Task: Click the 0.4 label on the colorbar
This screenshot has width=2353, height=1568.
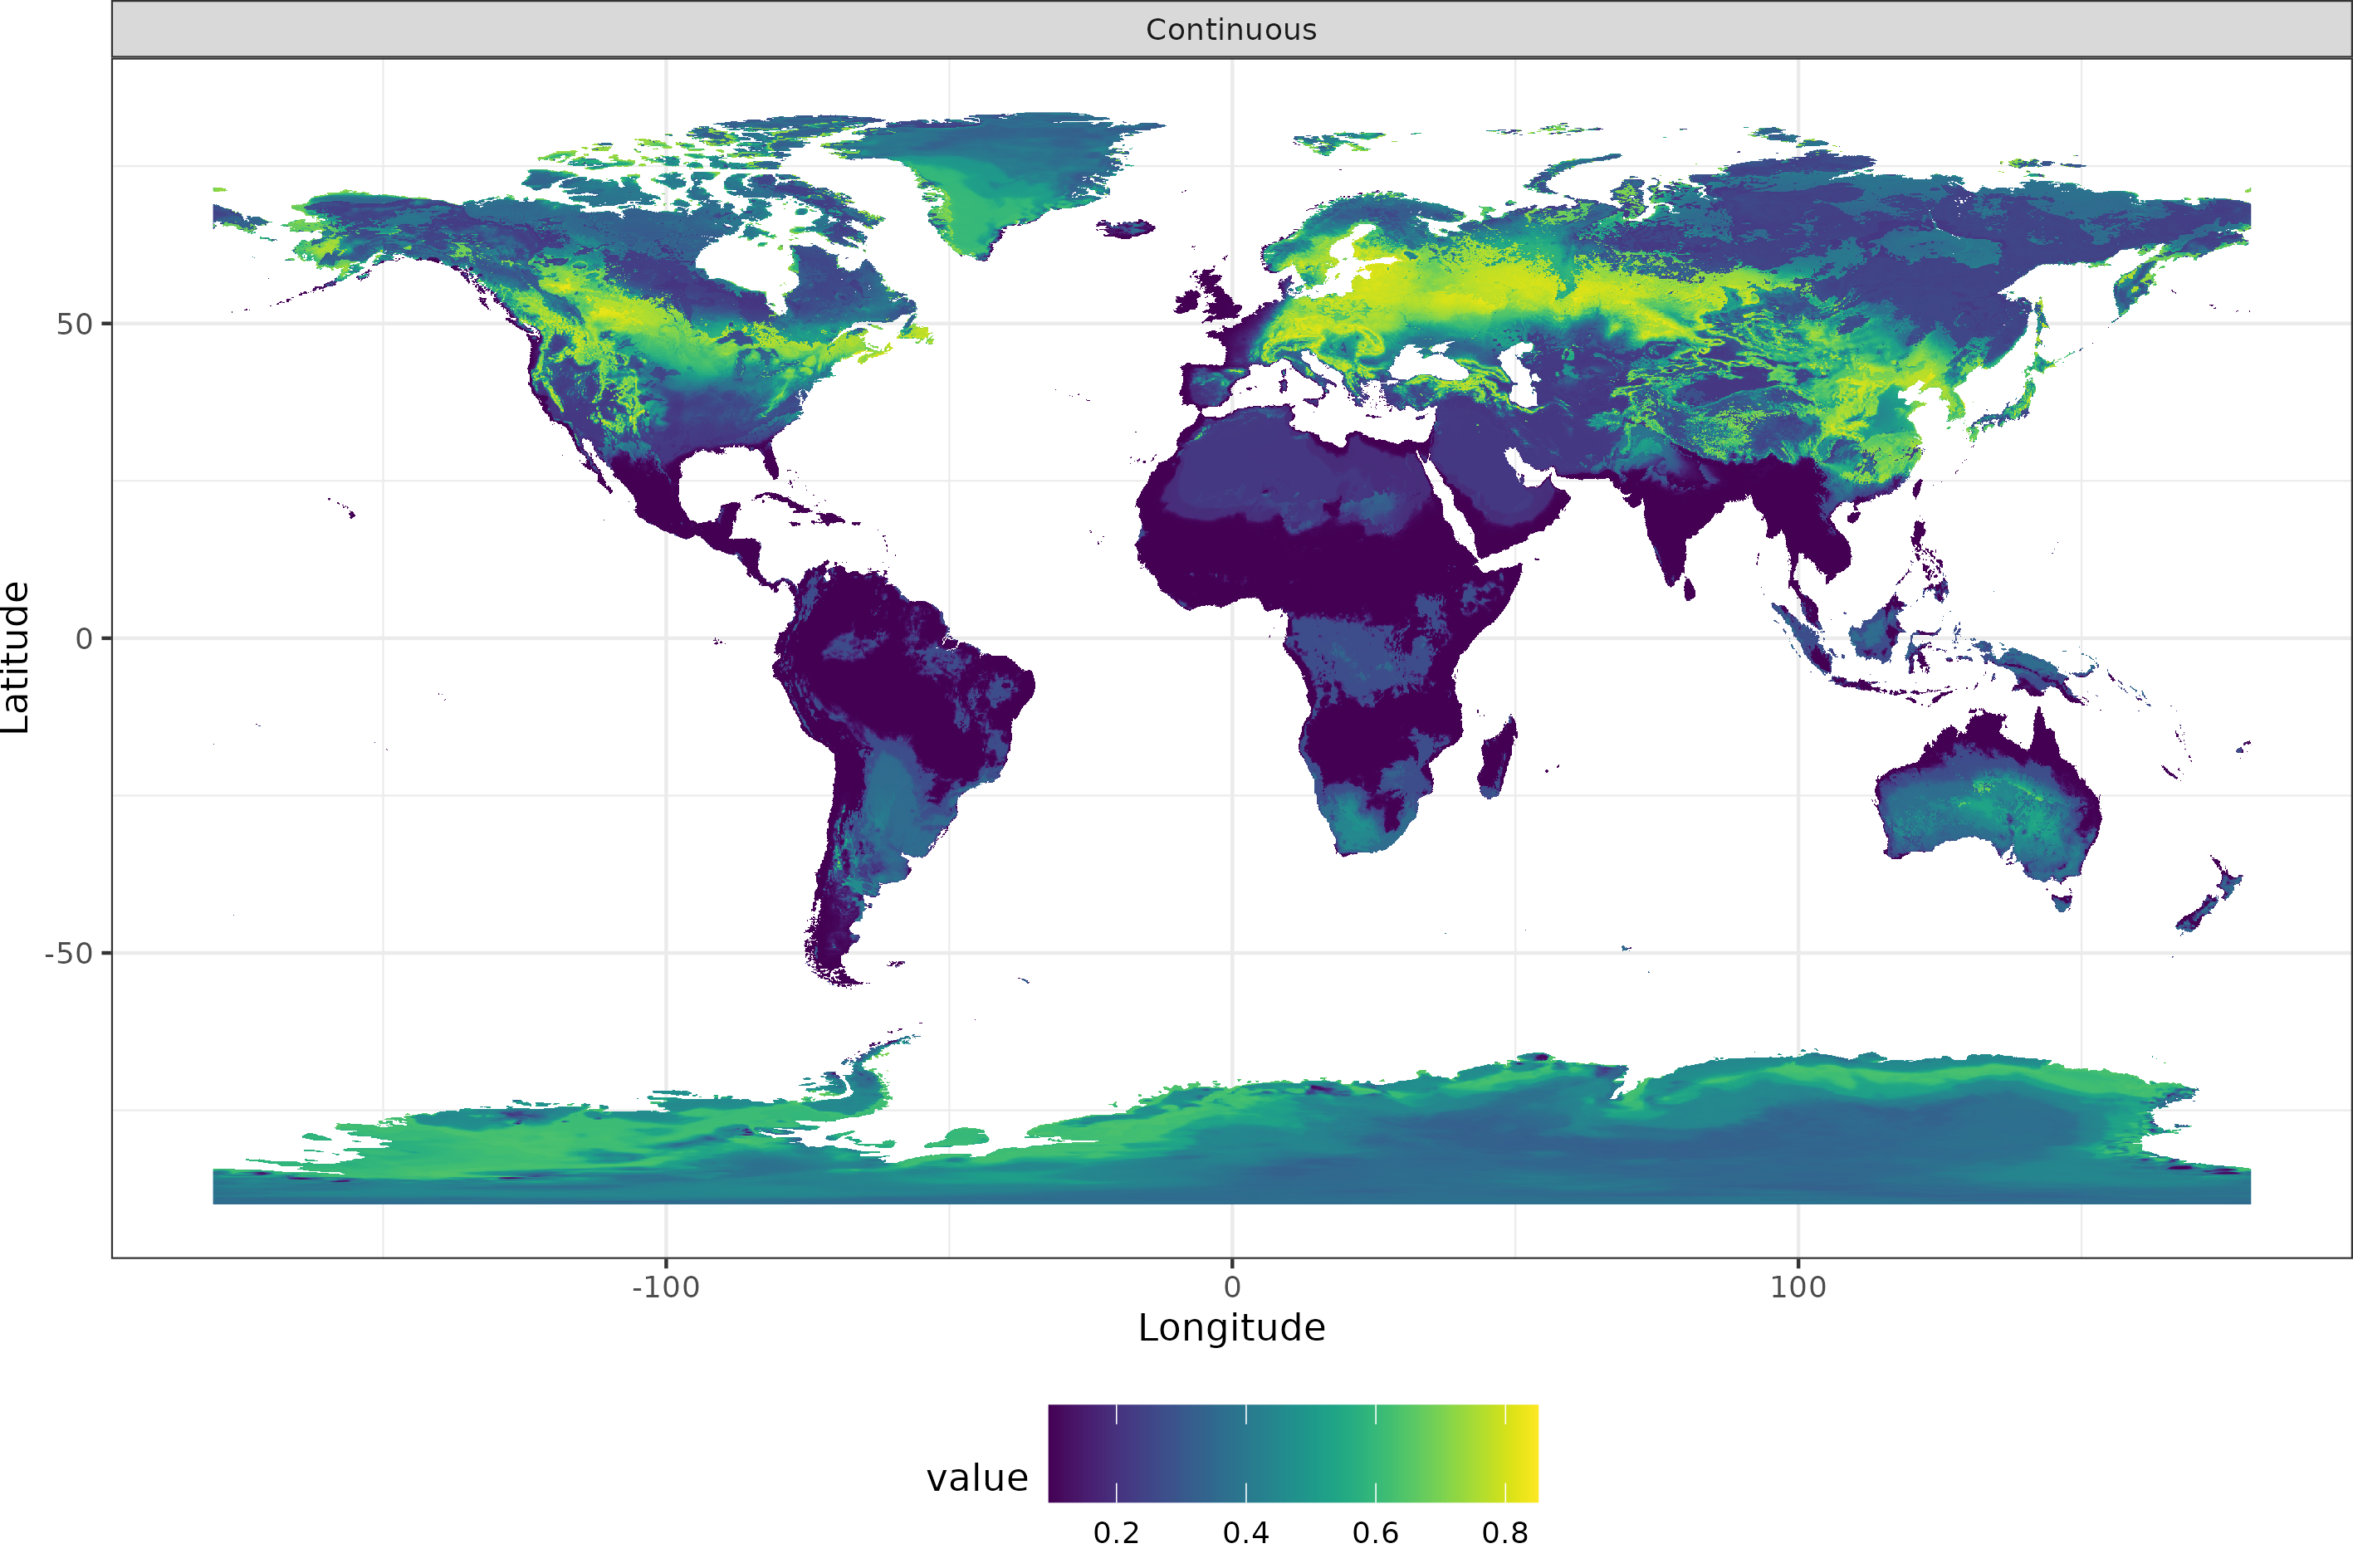Action: pos(1245,1533)
